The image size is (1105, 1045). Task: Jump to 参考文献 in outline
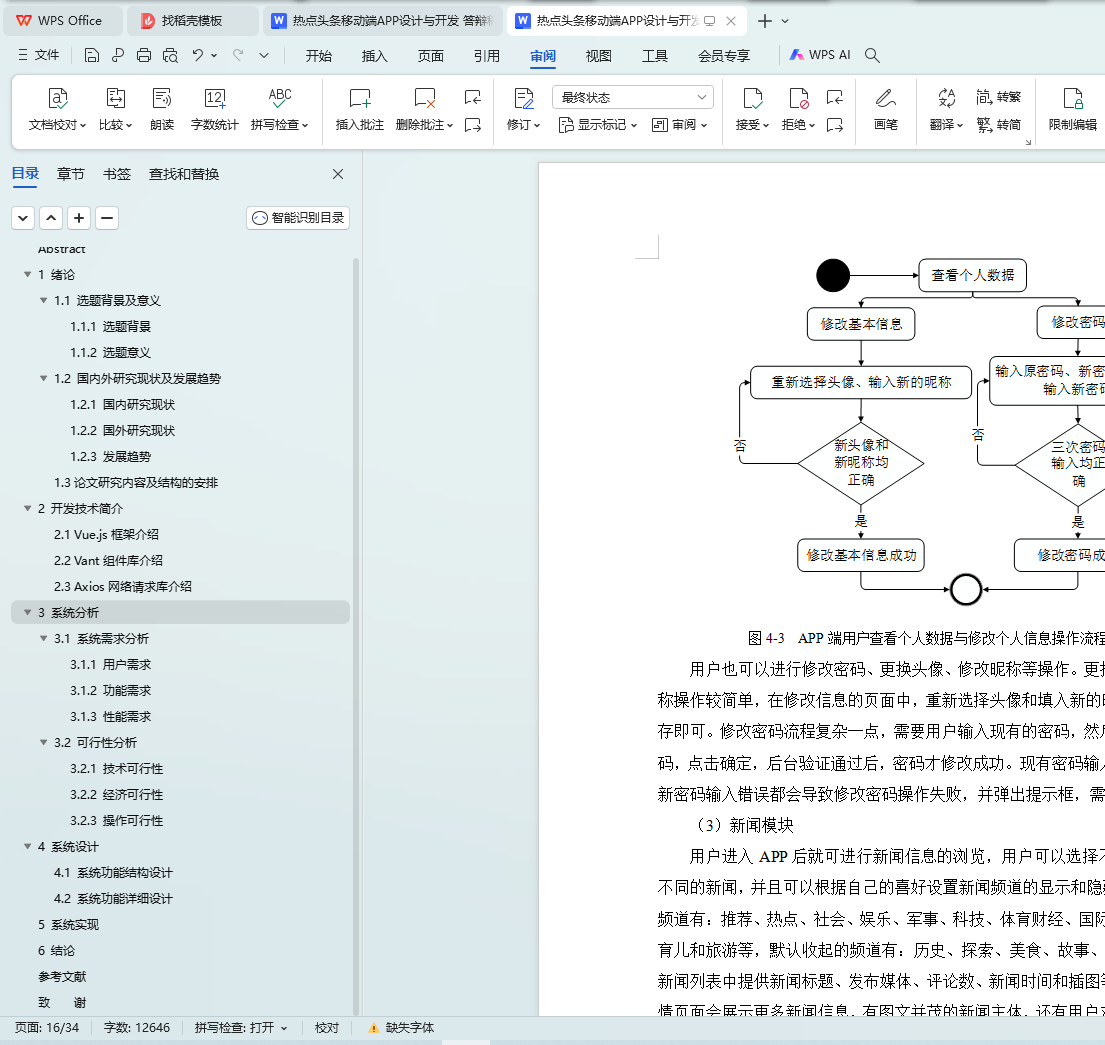[62, 976]
